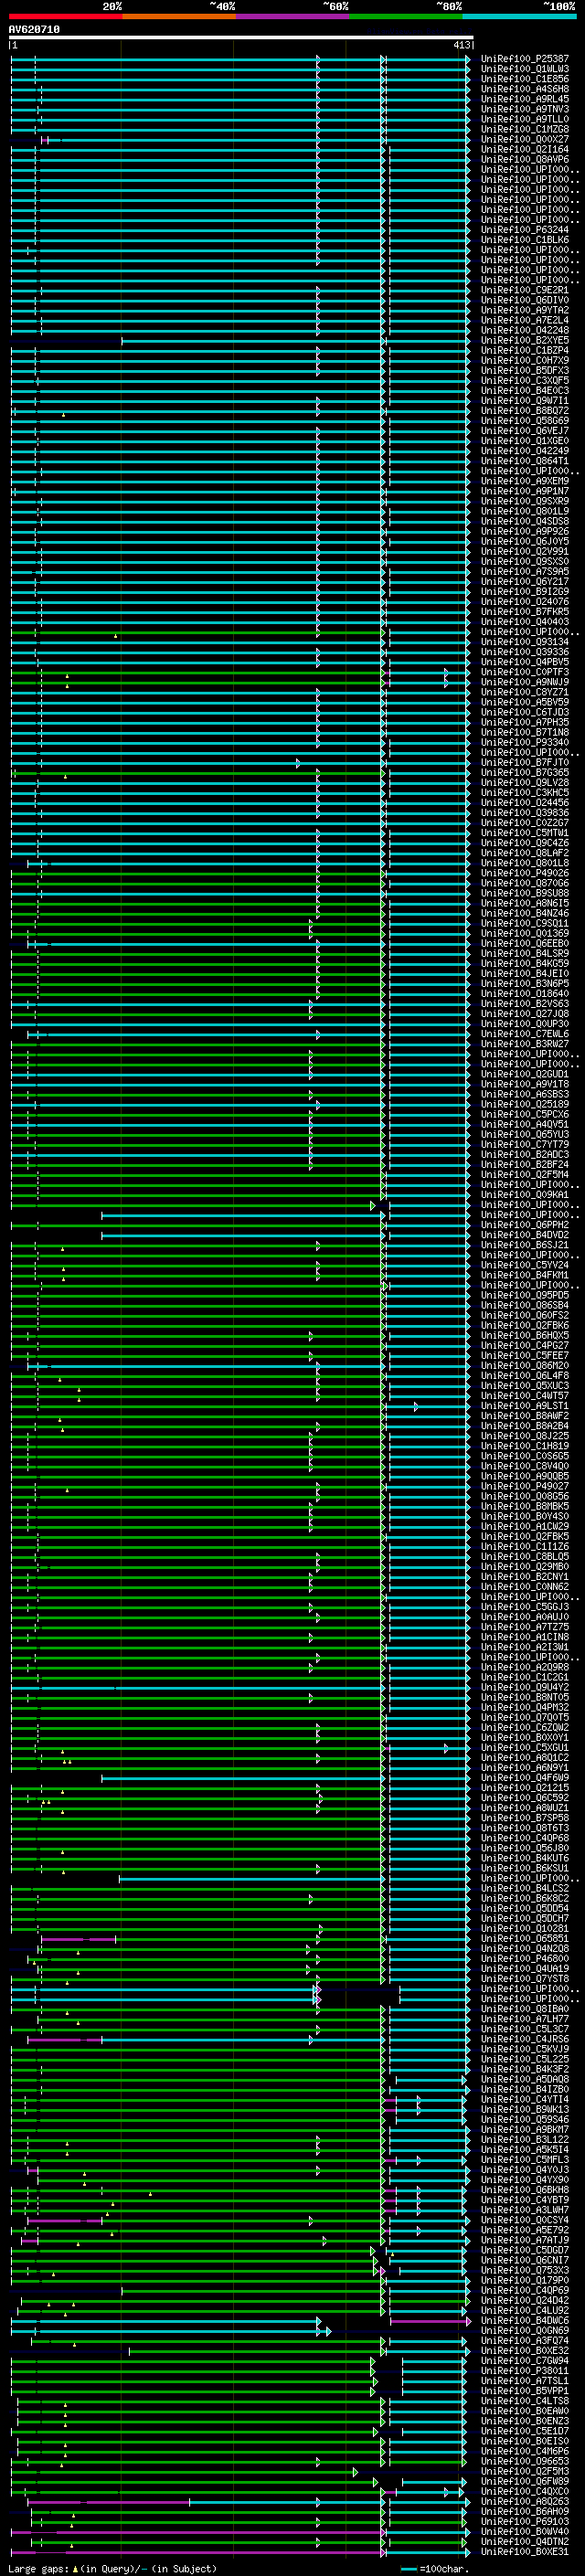Click the UniRef100_O18640 entry

point(525,993)
